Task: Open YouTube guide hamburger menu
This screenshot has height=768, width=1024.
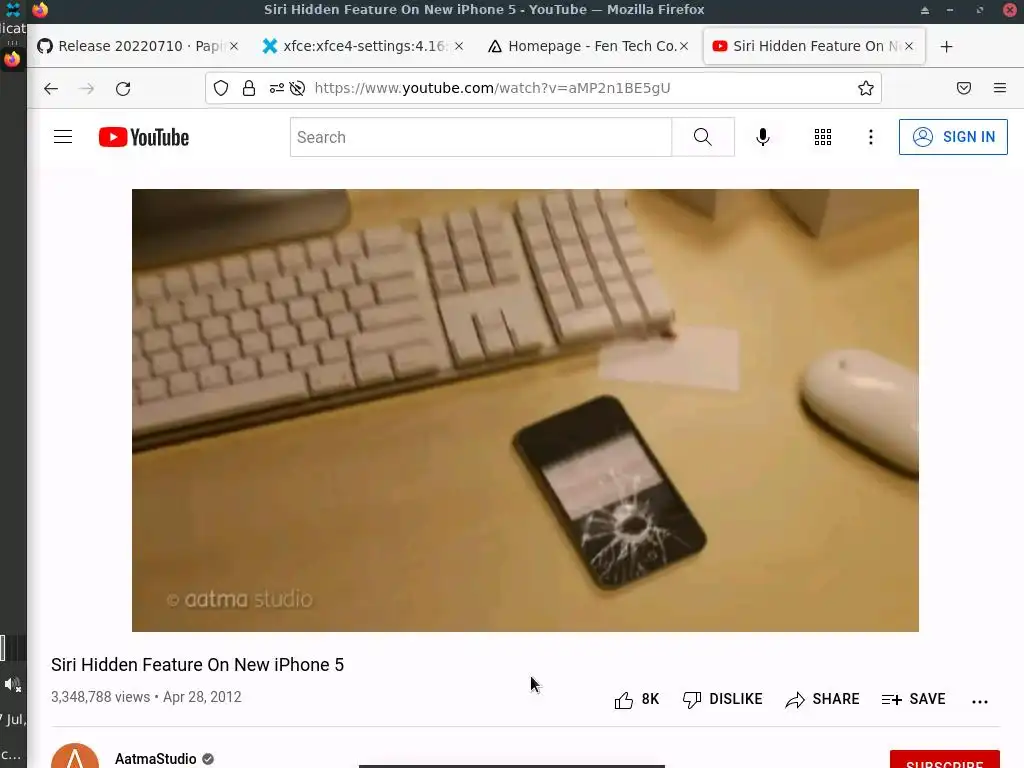Action: tap(63, 136)
